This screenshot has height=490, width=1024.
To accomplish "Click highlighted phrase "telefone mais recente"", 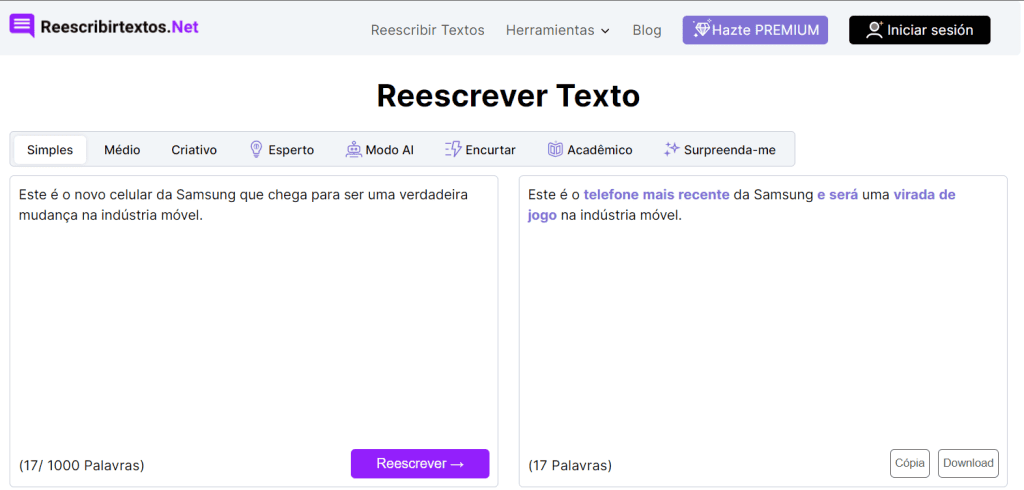I will 656,195.
